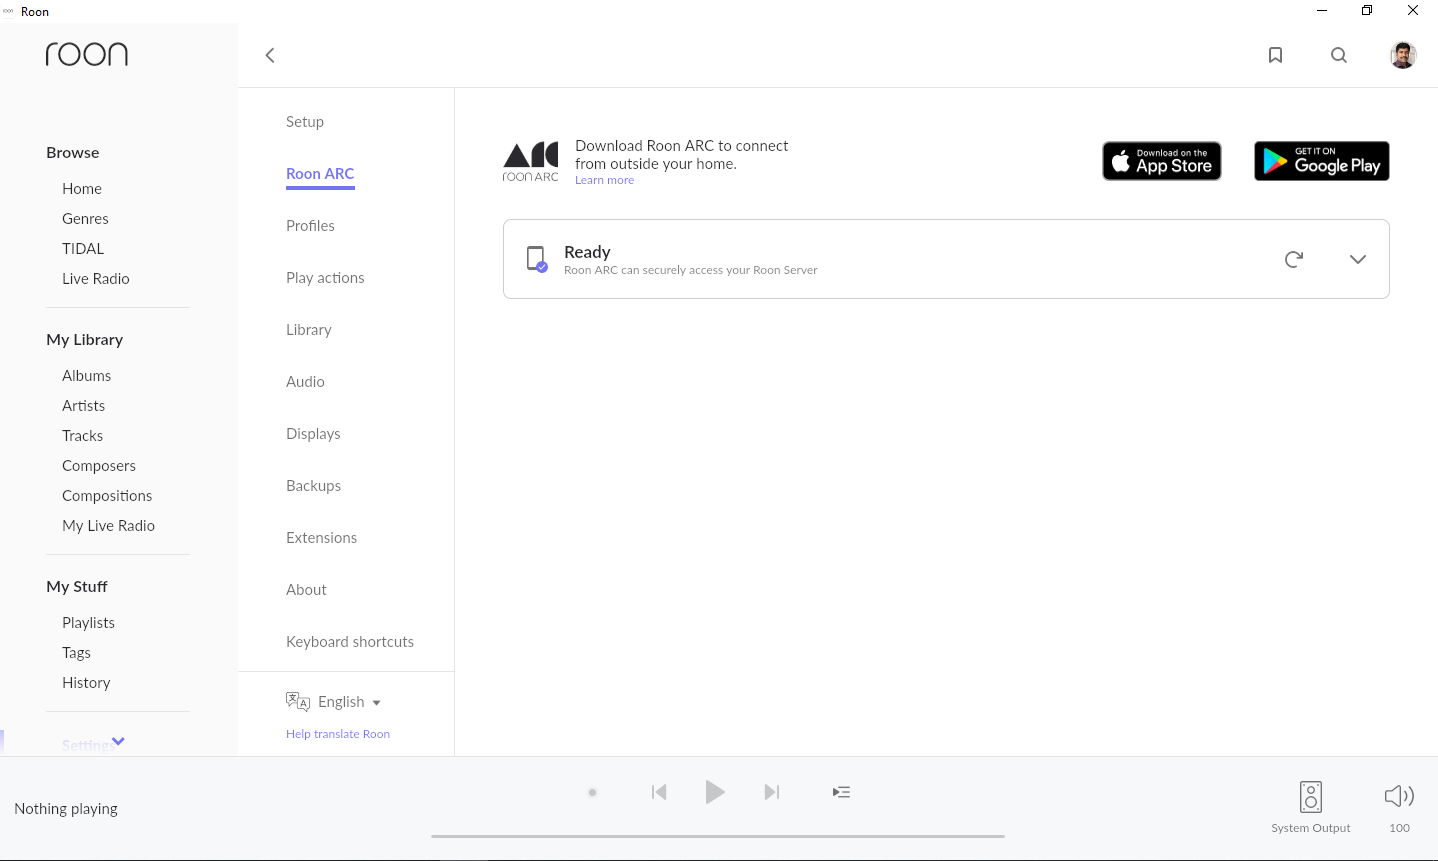
Task: Download Roon ARC on the App Store
Action: tap(1161, 161)
